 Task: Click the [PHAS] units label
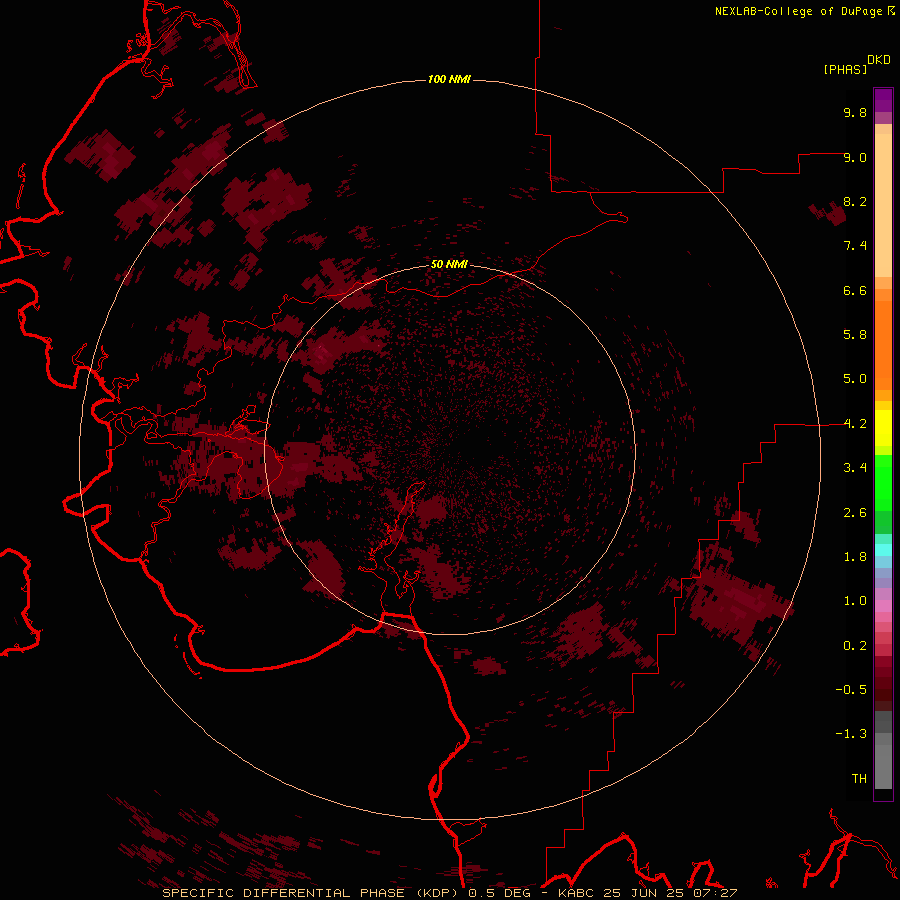pyautogui.click(x=845, y=69)
